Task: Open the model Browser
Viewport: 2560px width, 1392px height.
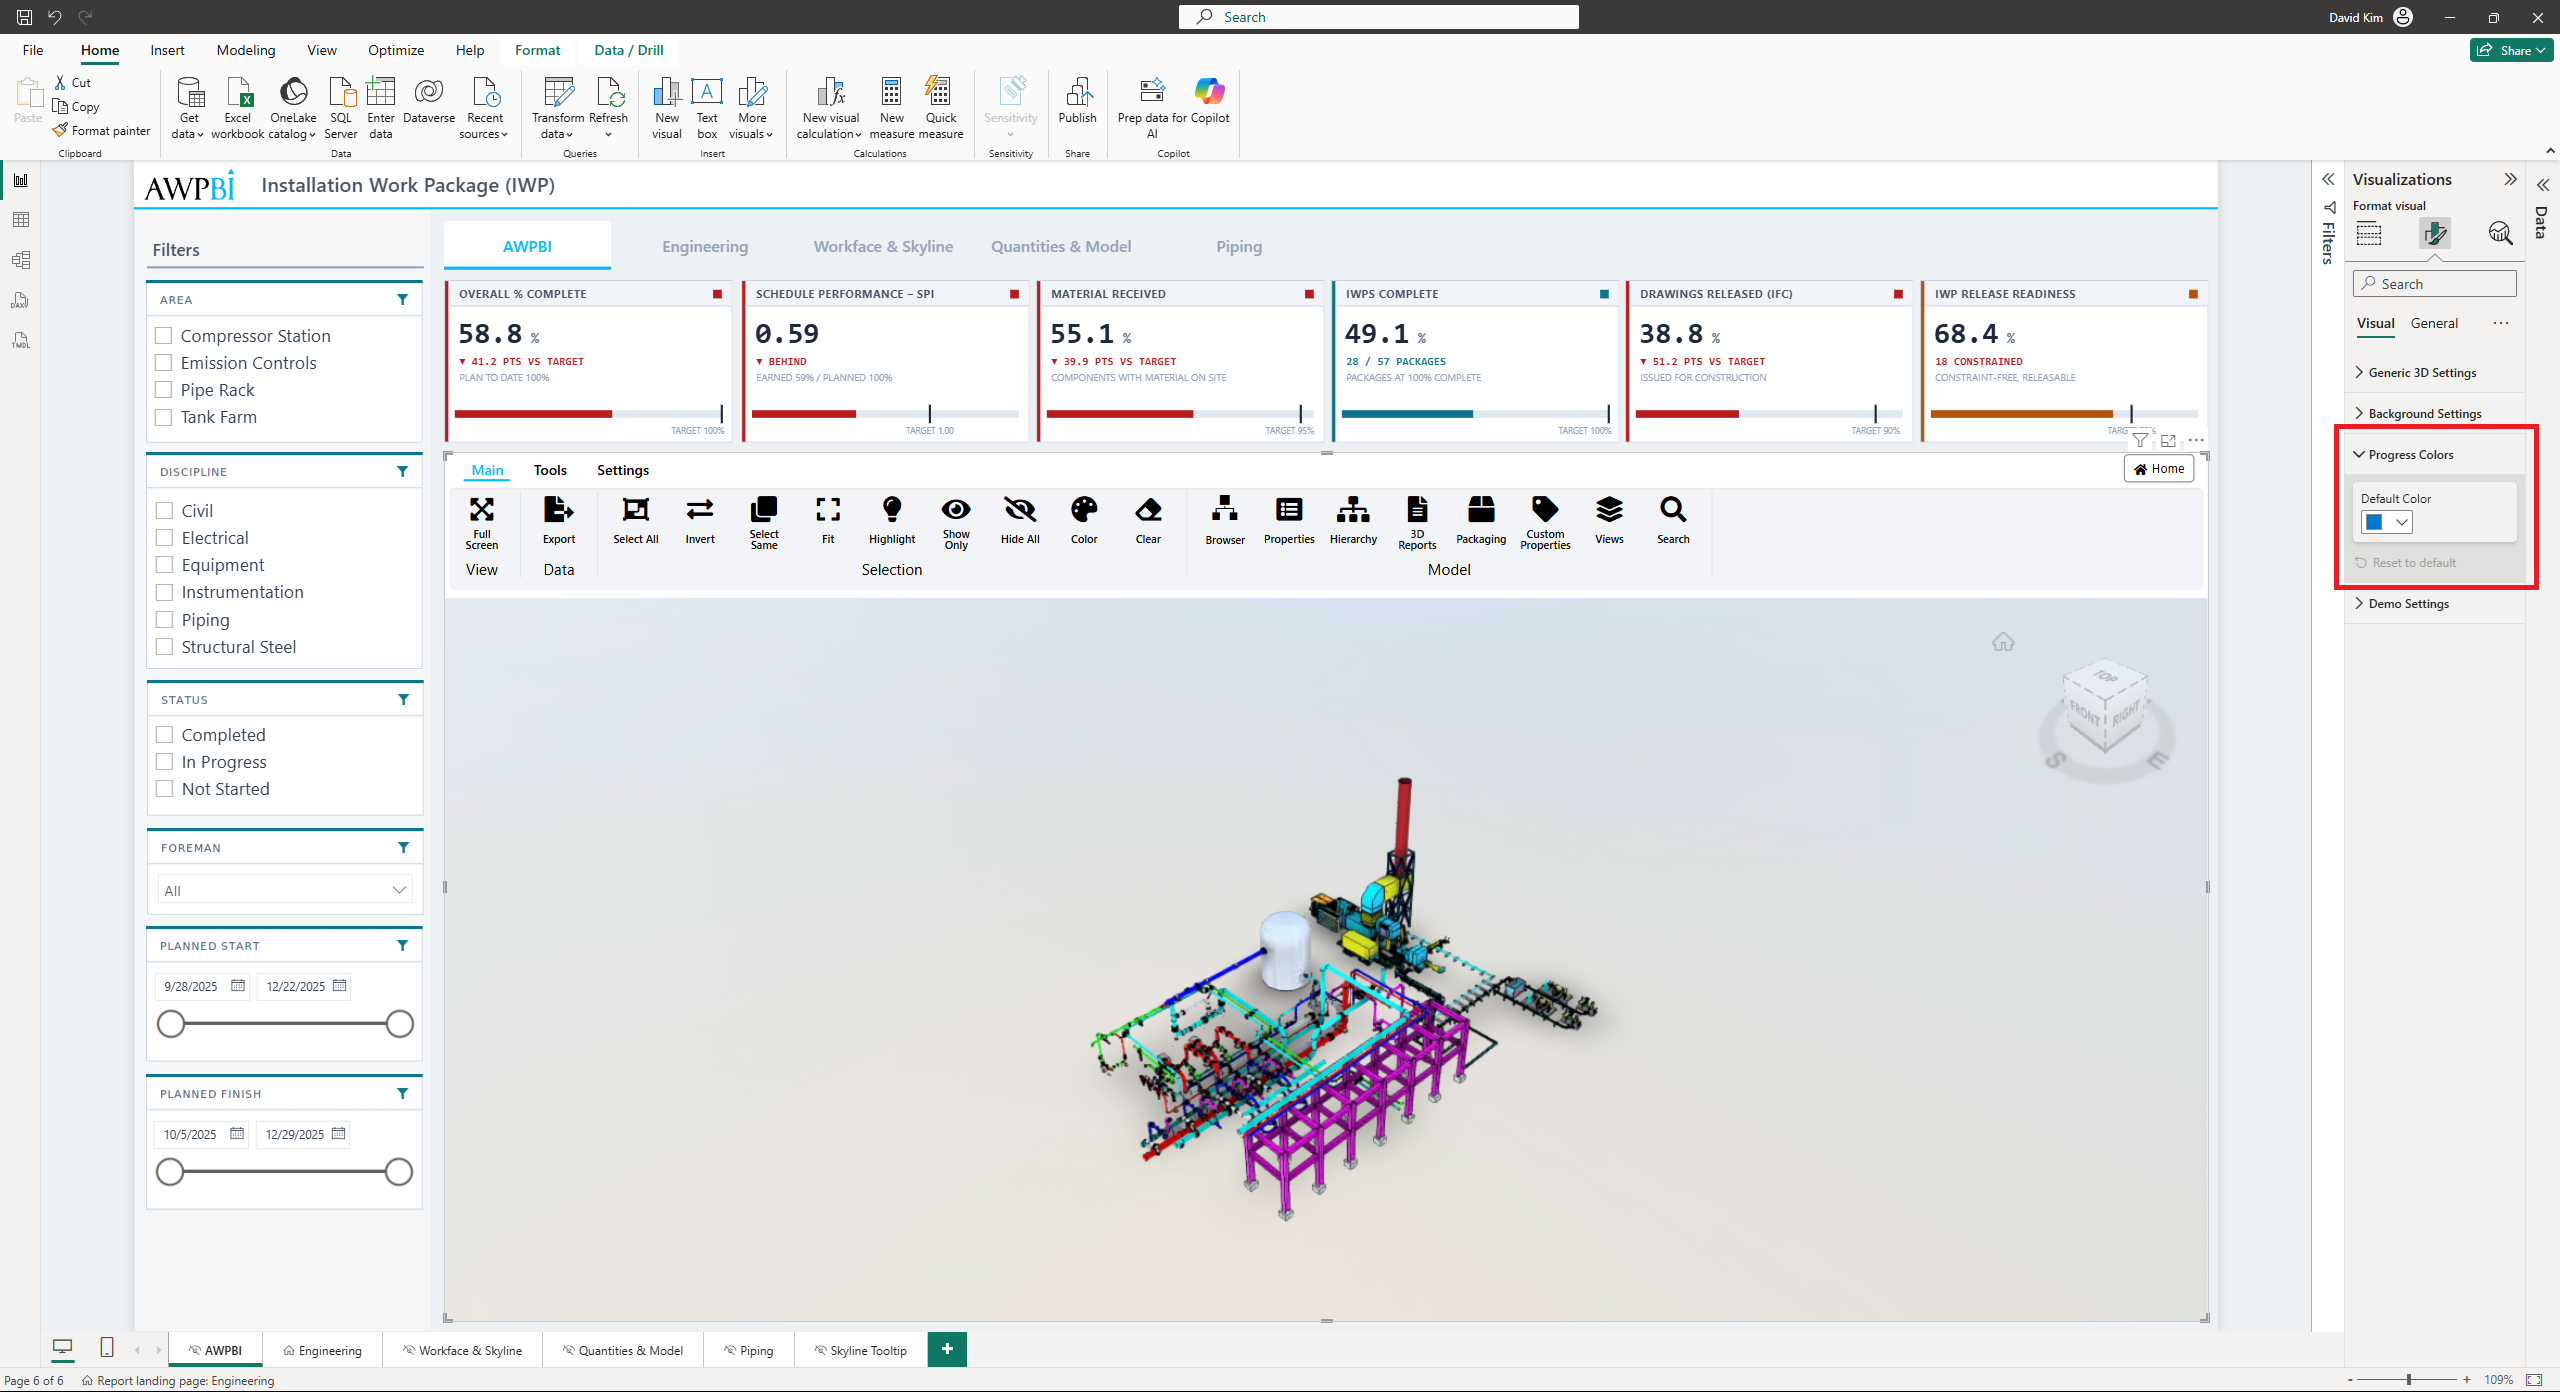Action: pos(1225,521)
